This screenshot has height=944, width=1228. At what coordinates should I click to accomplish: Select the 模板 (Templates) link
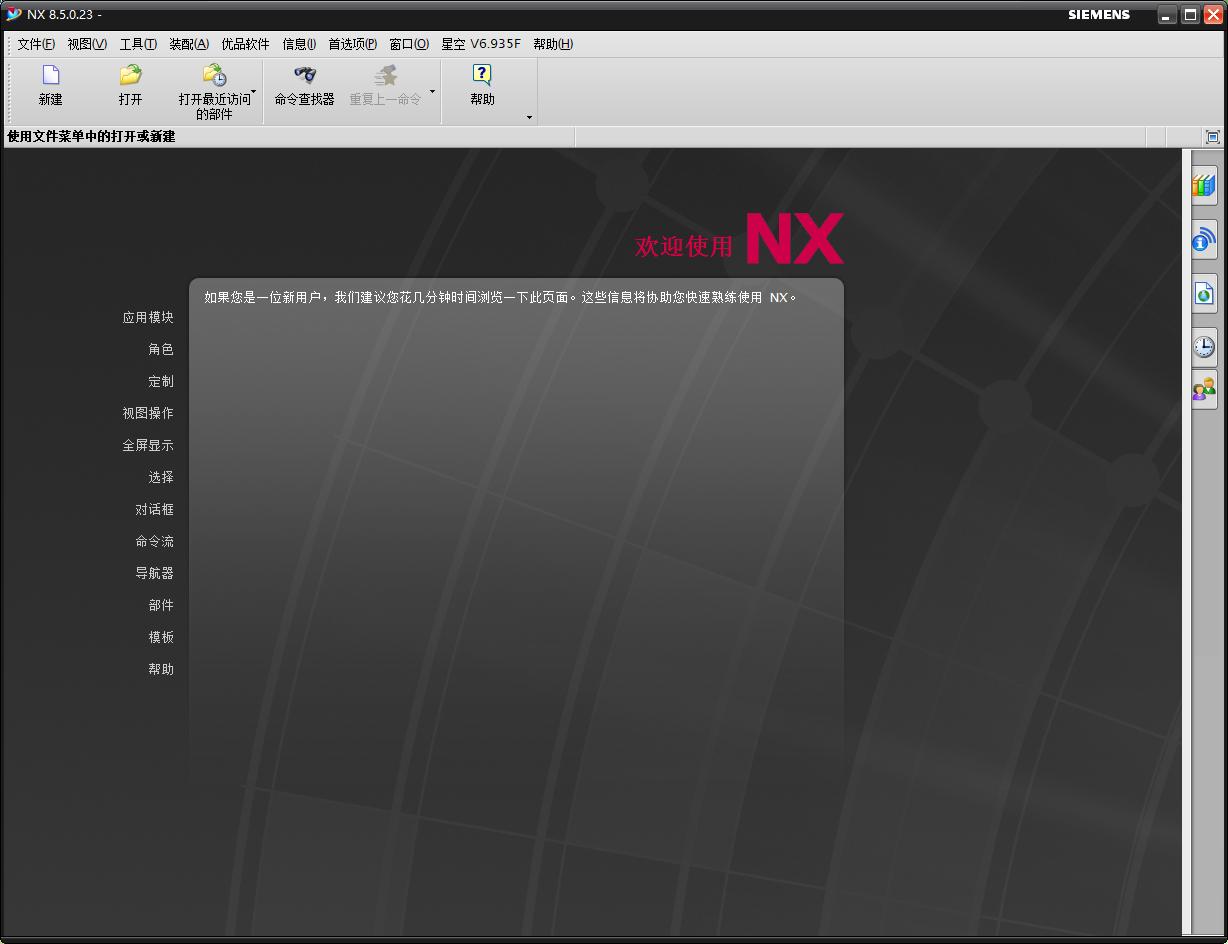click(x=161, y=637)
